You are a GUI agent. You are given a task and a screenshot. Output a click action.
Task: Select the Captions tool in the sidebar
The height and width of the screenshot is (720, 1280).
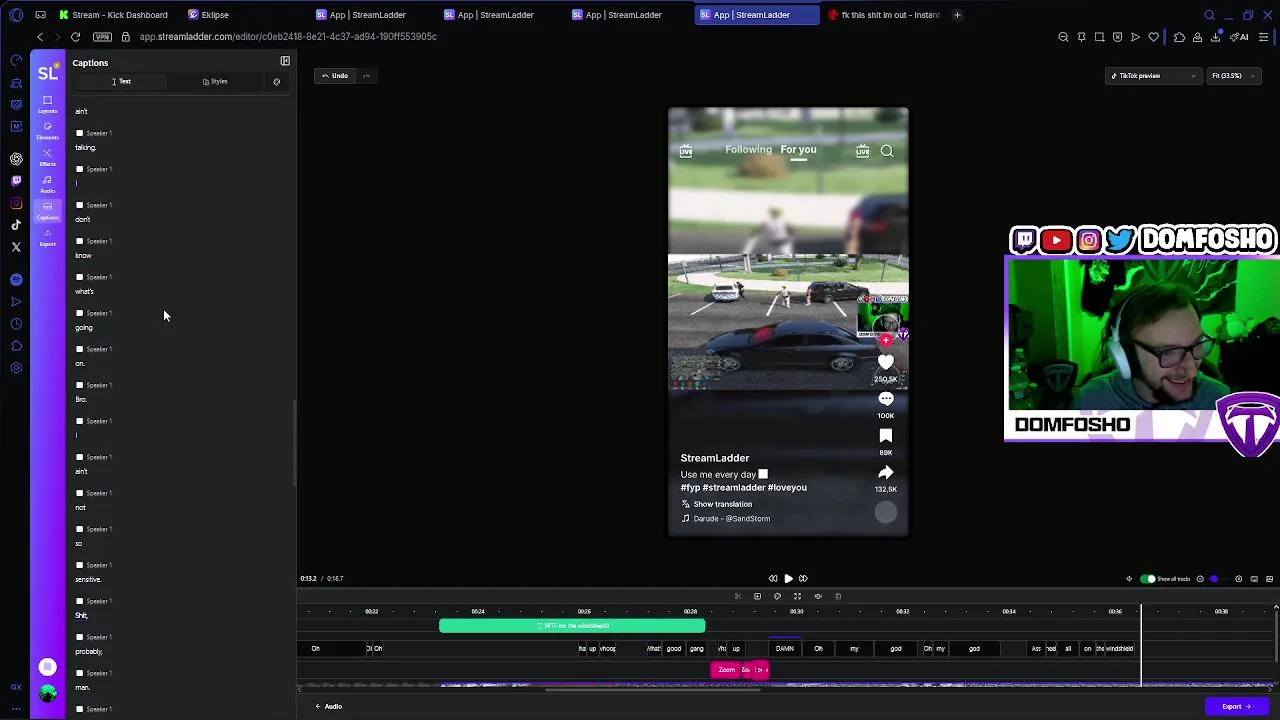tap(47, 210)
